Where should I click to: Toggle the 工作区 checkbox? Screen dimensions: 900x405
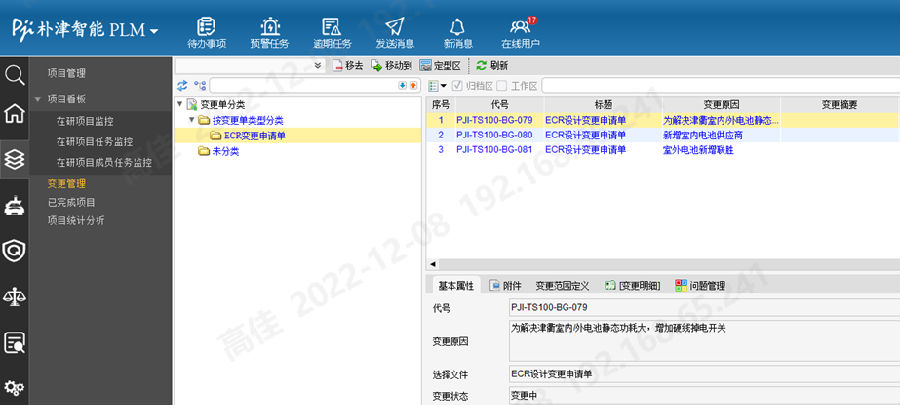pyautogui.click(x=502, y=85)
